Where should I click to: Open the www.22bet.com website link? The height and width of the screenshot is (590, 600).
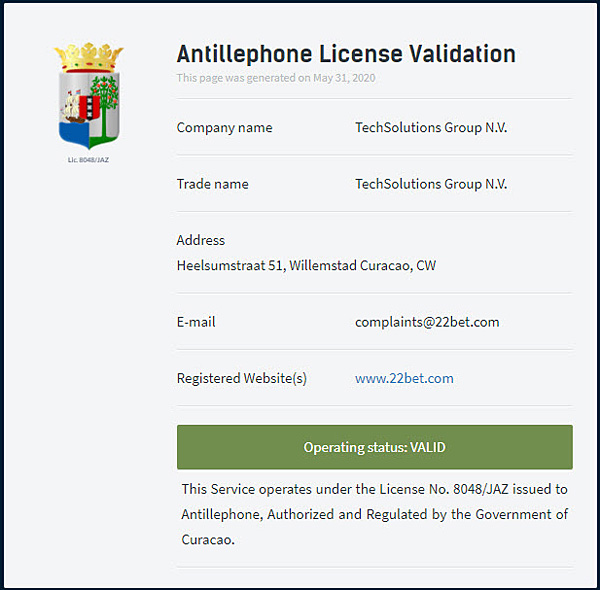point(404,378)
